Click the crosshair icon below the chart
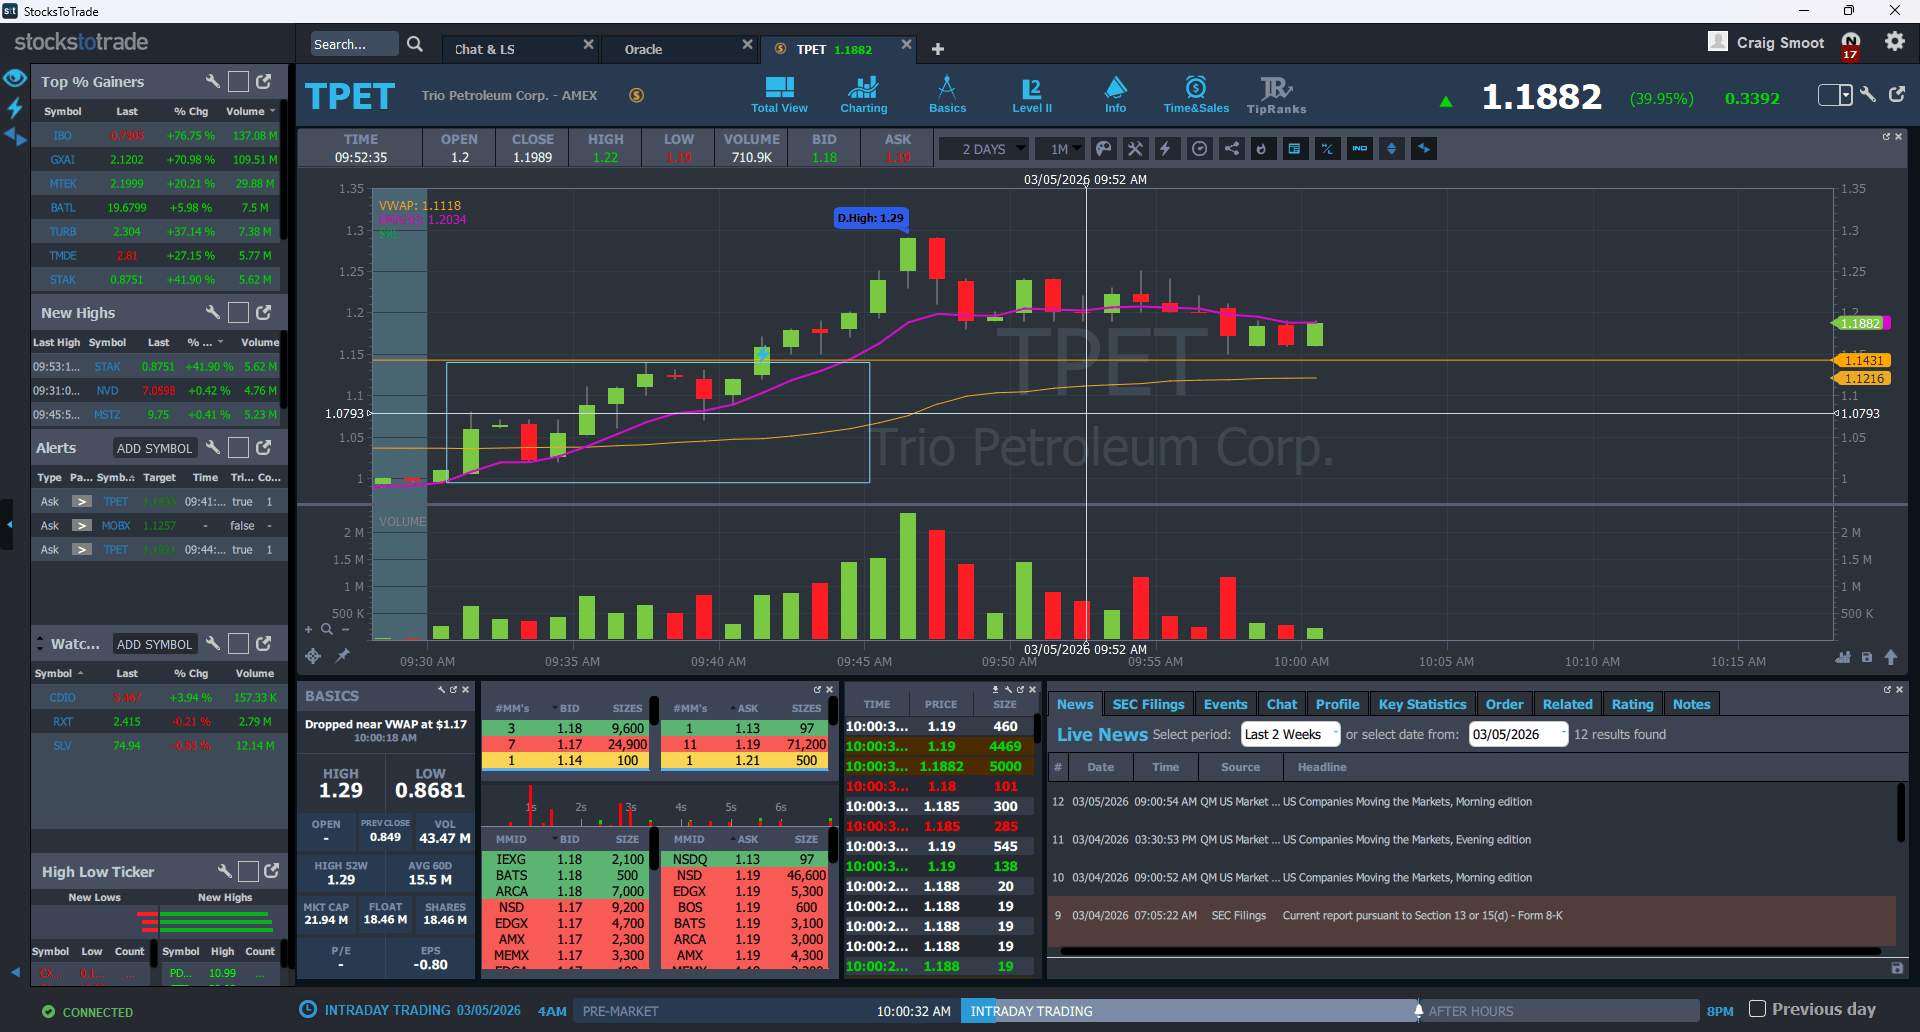The width and height of the screenshot is (1920, 1032). (x=313, y=655)
